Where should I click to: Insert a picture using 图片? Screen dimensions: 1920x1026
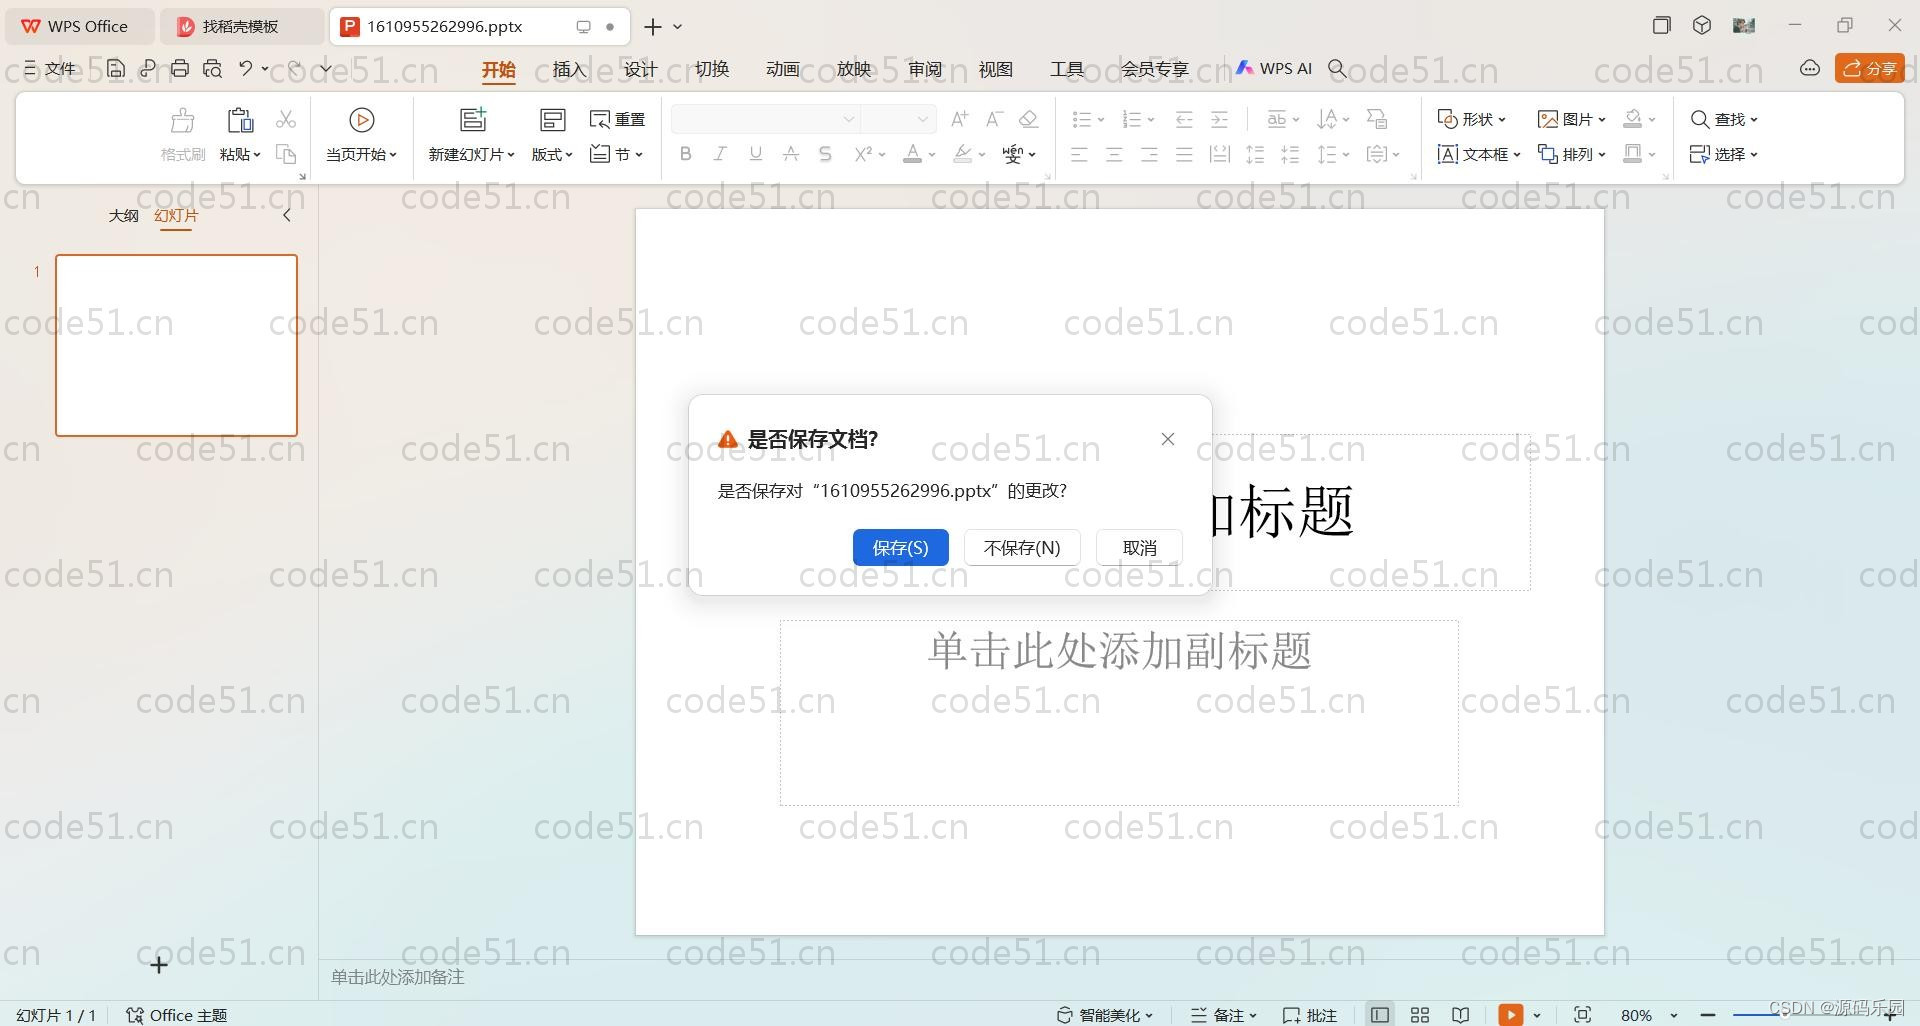pos(1570,119)
